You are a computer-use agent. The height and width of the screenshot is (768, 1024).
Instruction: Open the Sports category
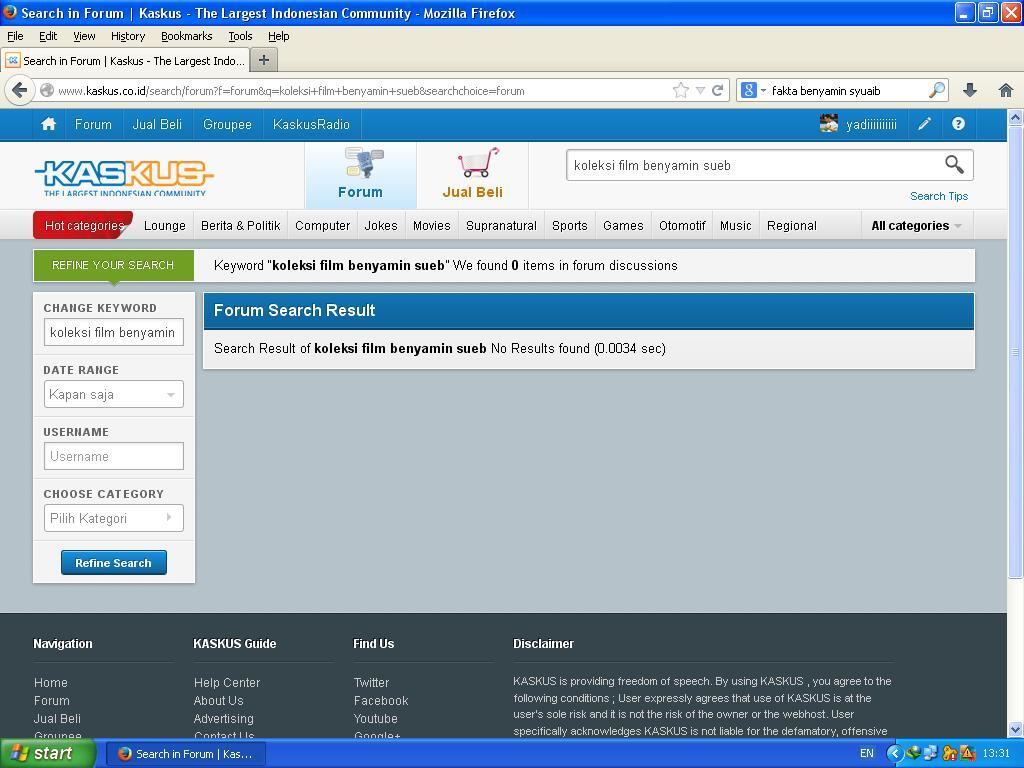[x=569, y=226]
